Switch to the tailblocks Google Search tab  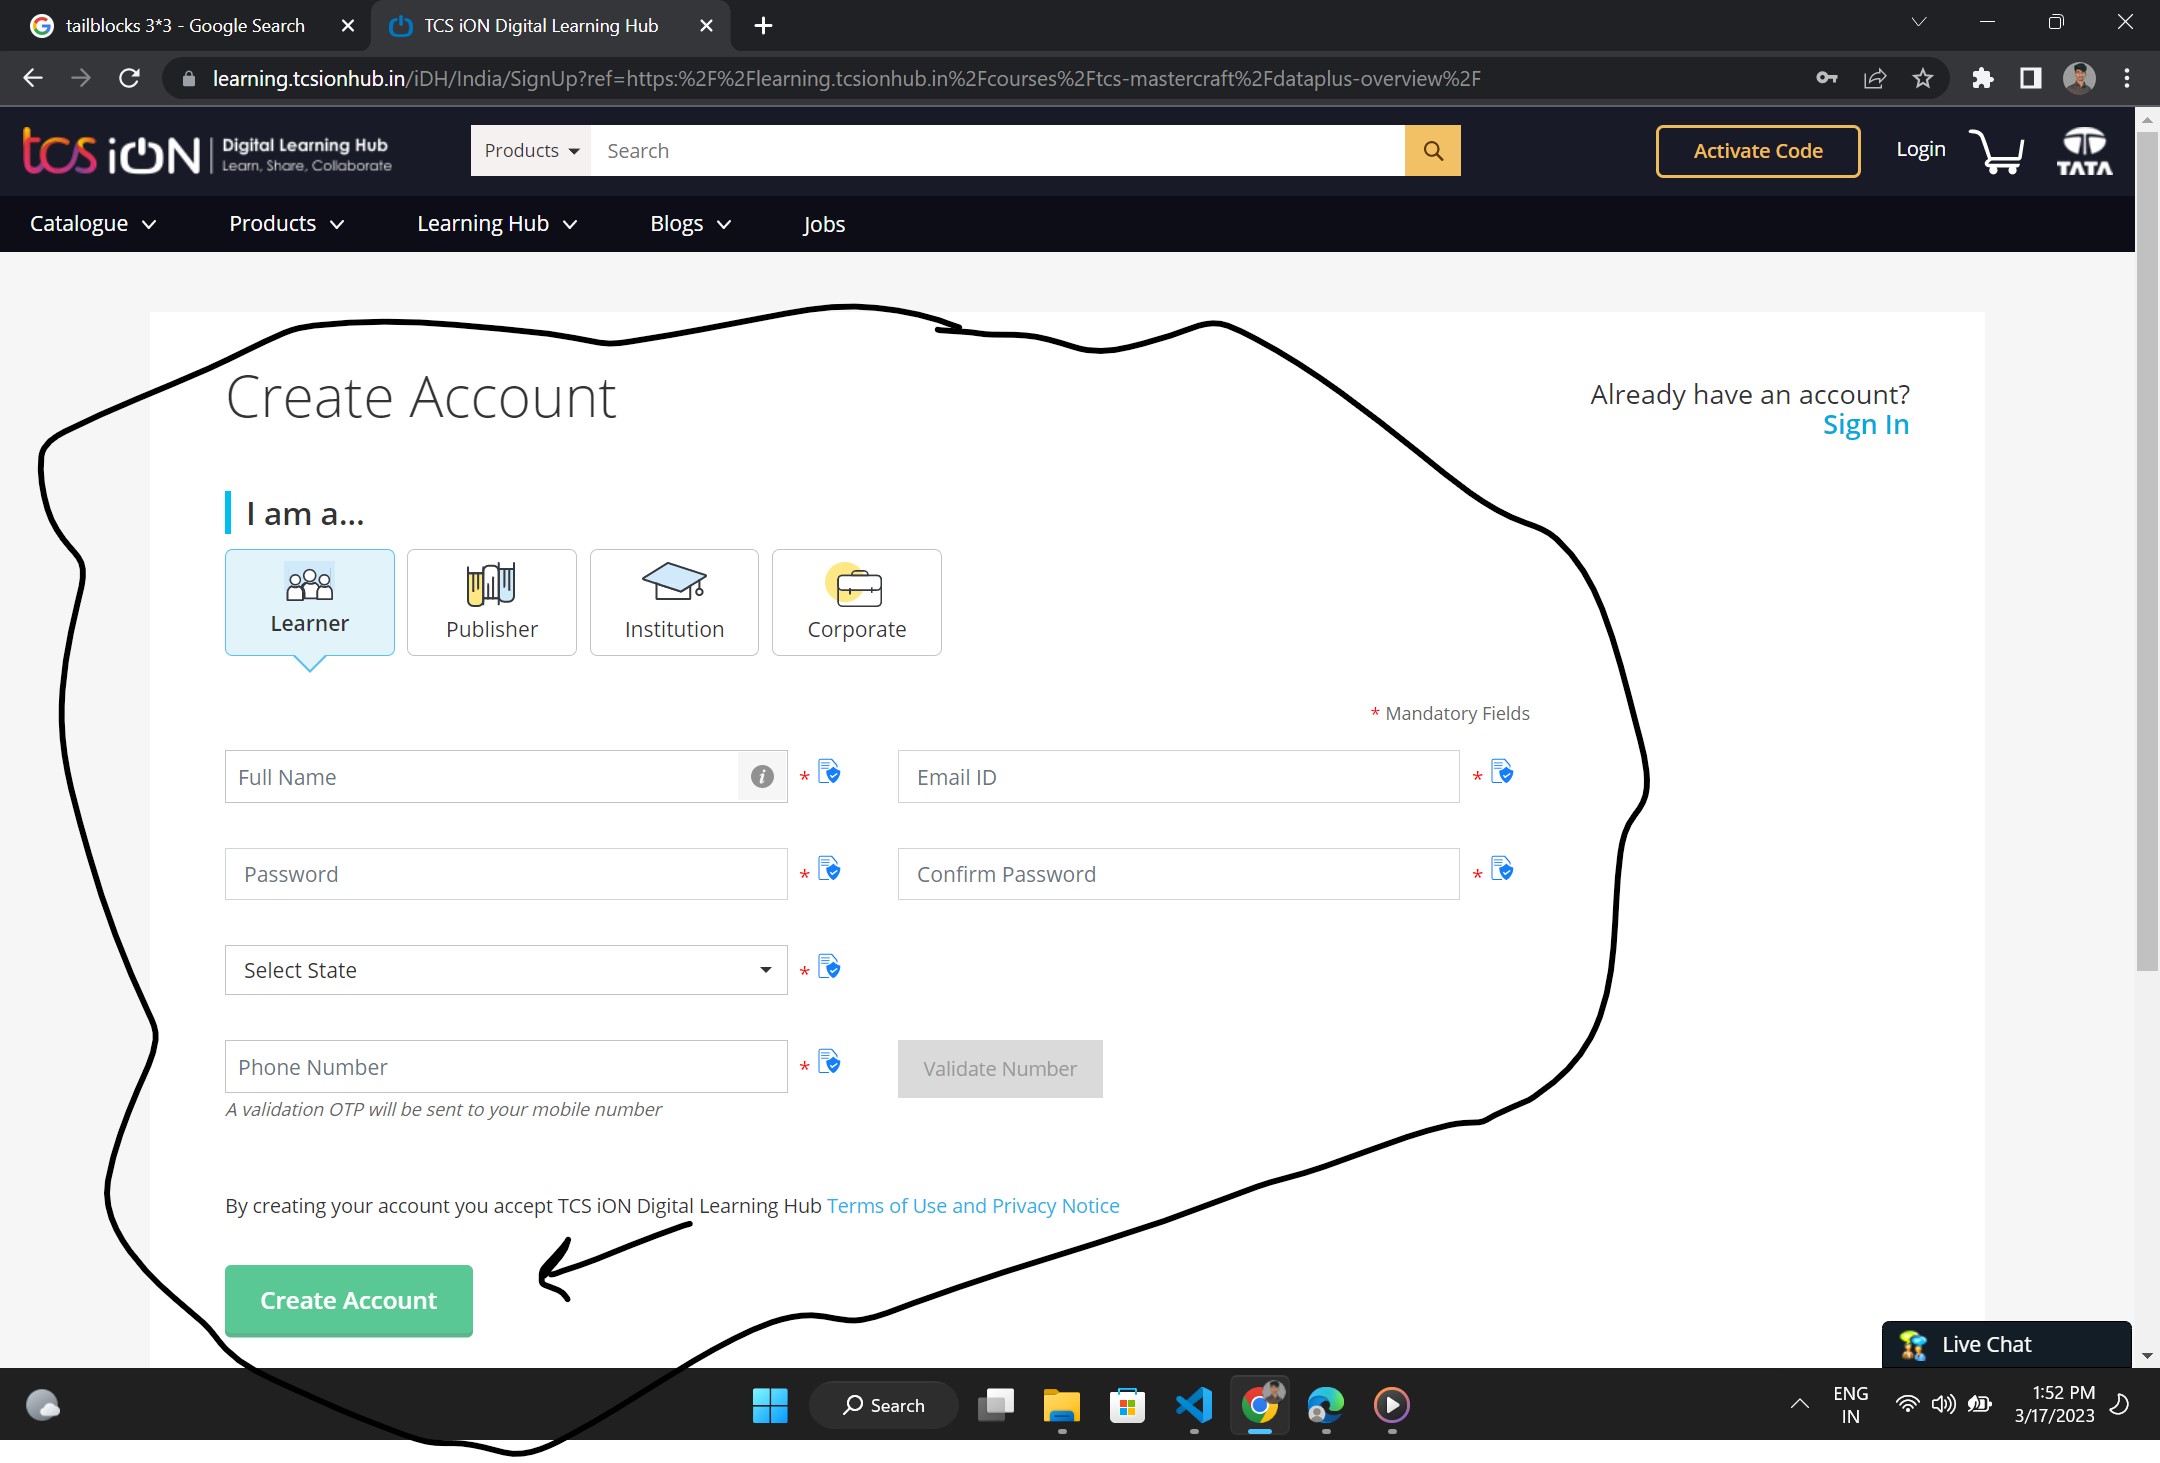coord(185,26)
